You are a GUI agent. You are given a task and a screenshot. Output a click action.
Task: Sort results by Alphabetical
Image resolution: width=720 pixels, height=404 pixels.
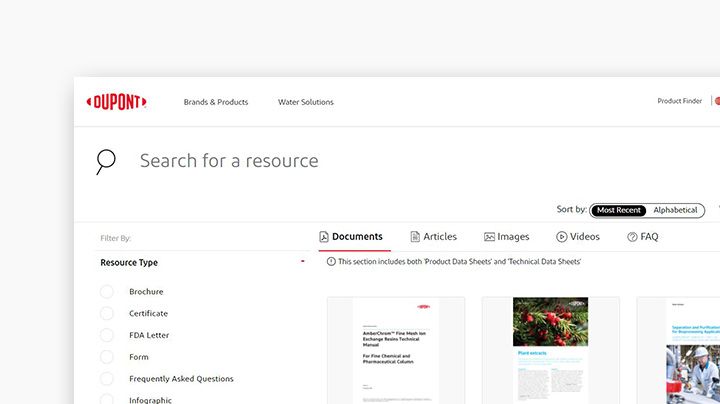(x=675, y=210)
